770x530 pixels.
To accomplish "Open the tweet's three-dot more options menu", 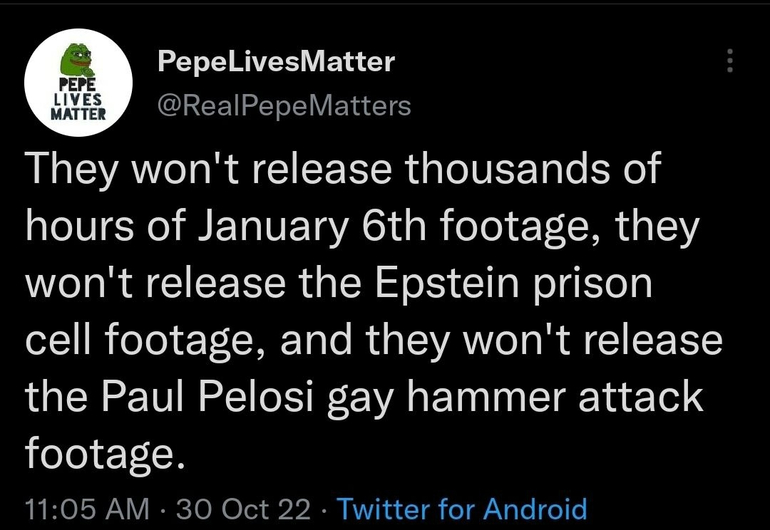I will (731, 62).
